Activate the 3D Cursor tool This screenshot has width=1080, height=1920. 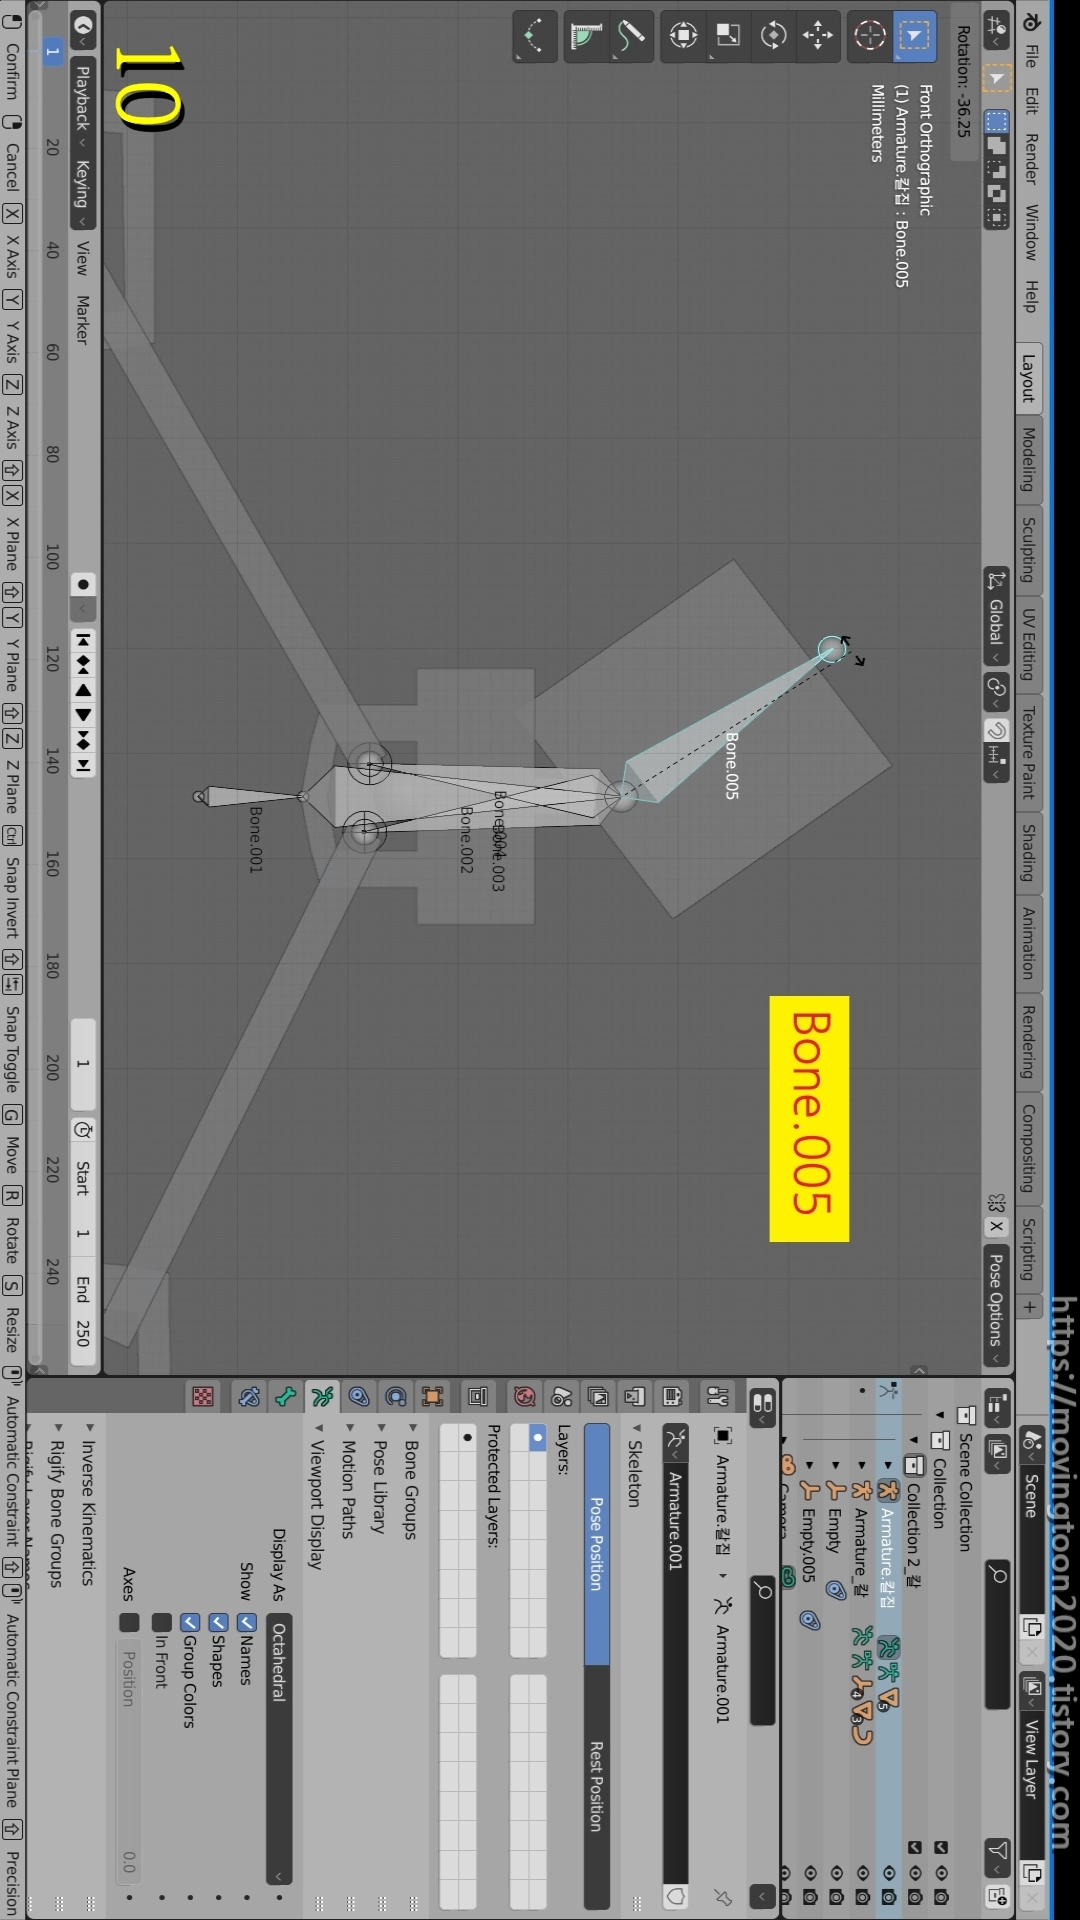pos(869,36)
